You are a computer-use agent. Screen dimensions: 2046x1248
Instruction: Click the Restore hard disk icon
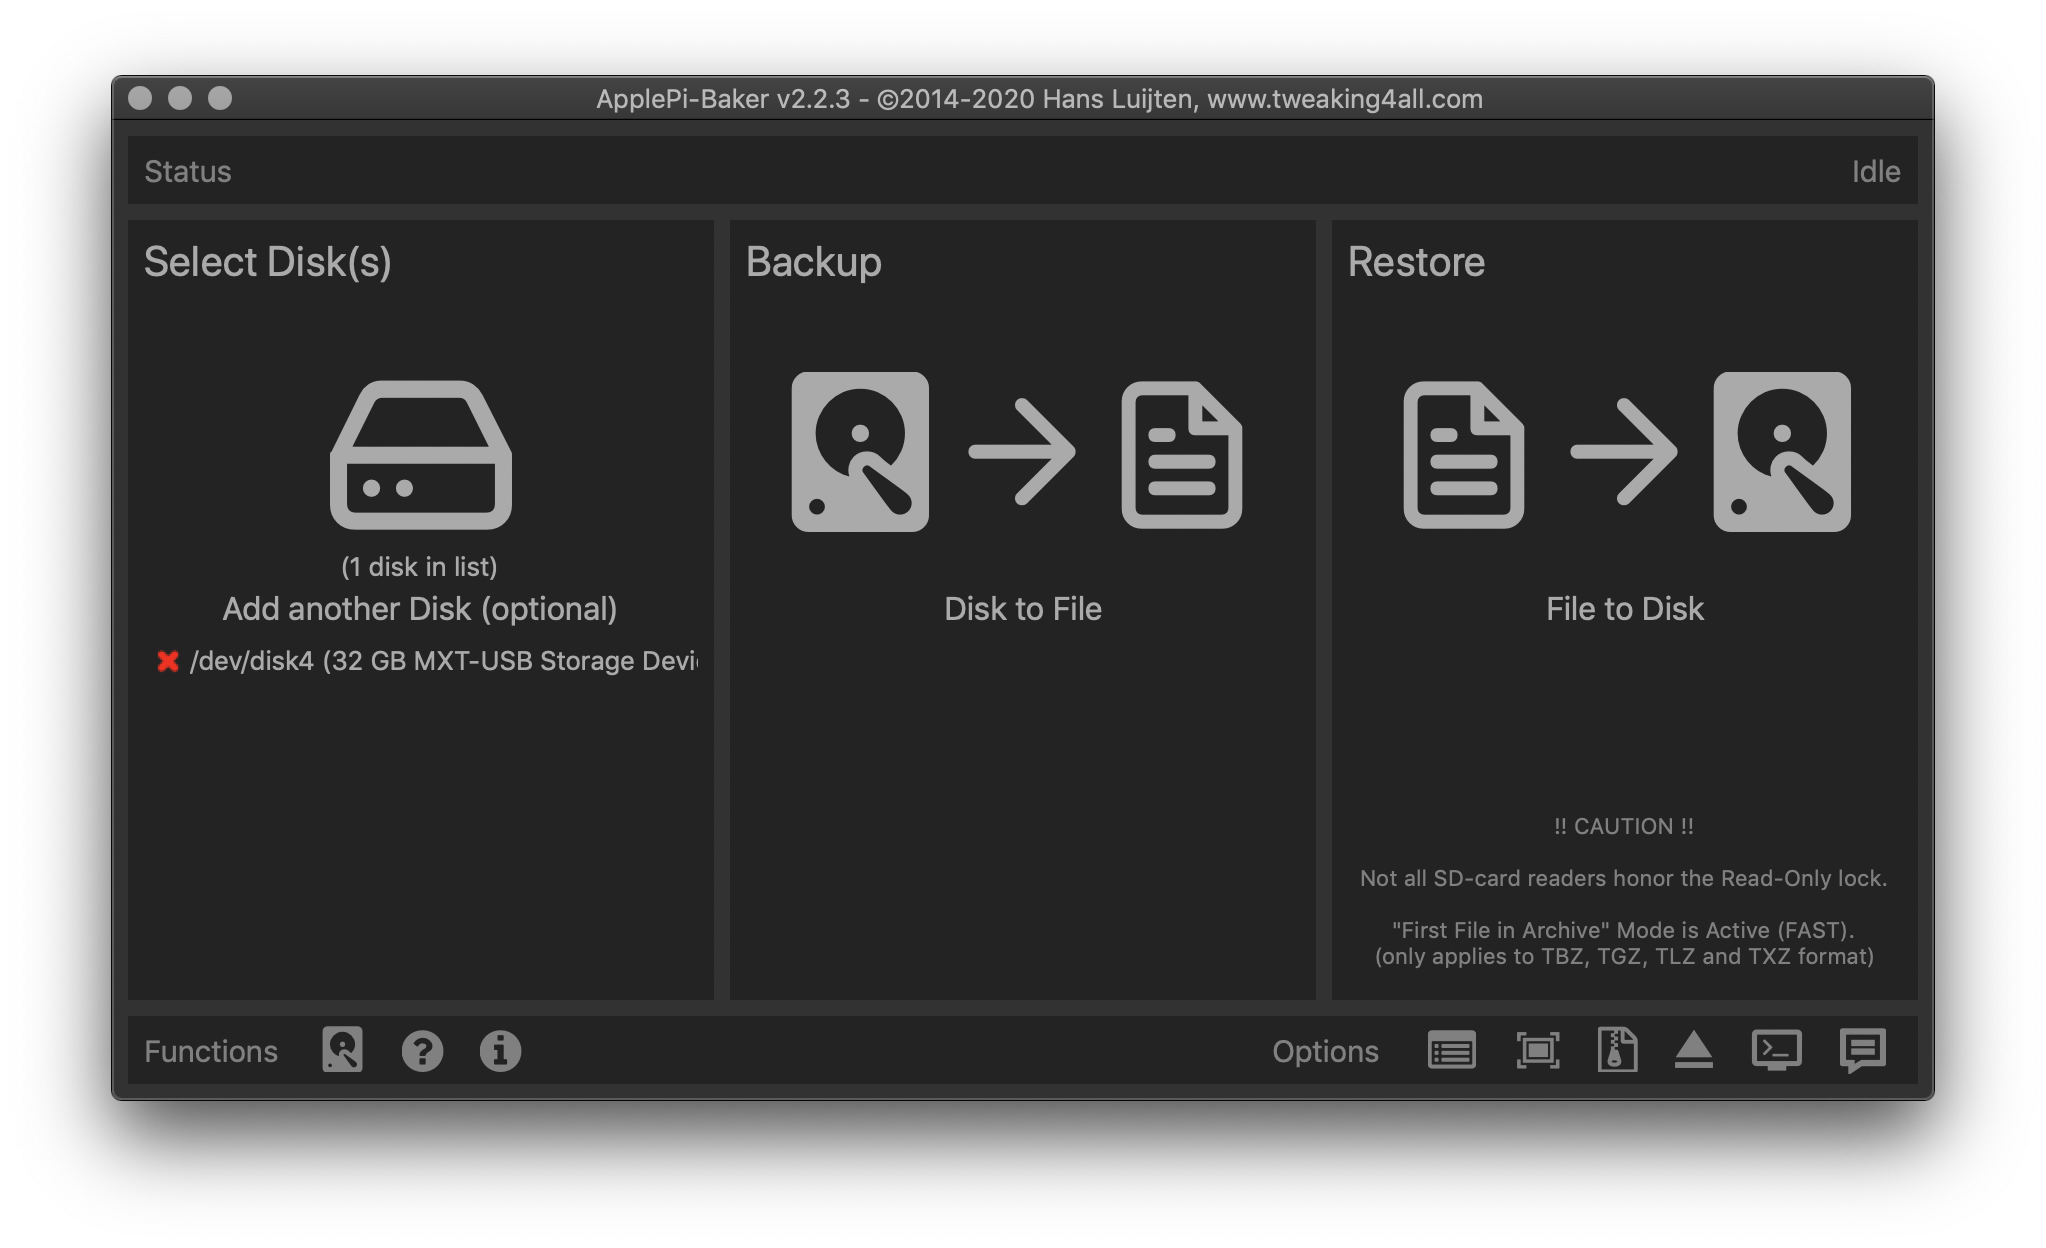[1782, 452]
